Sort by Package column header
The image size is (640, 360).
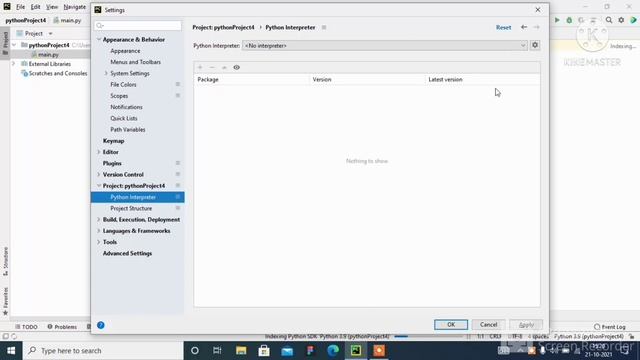click(251, 80)
